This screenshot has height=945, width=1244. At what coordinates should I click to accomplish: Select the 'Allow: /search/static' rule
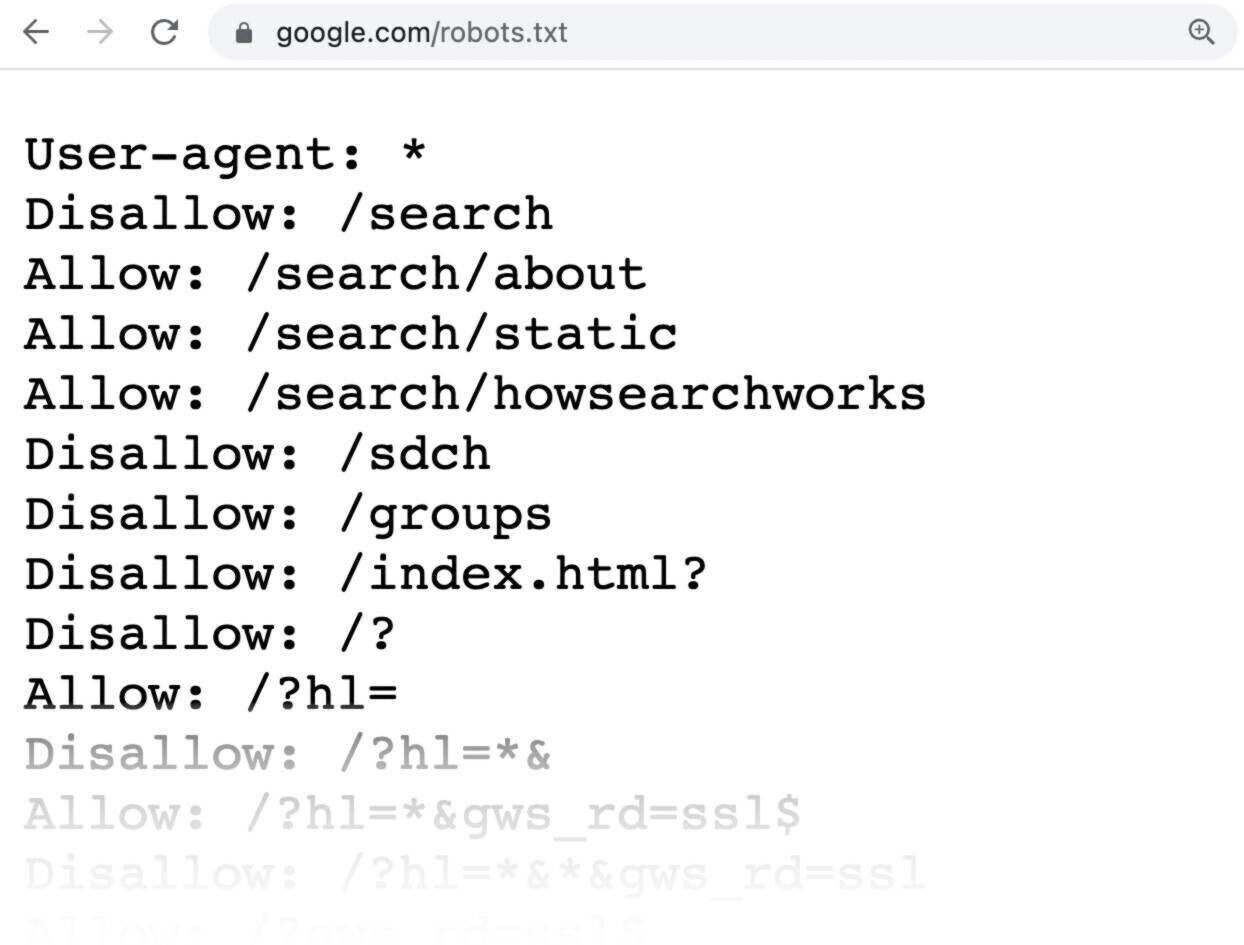(349, 333)
